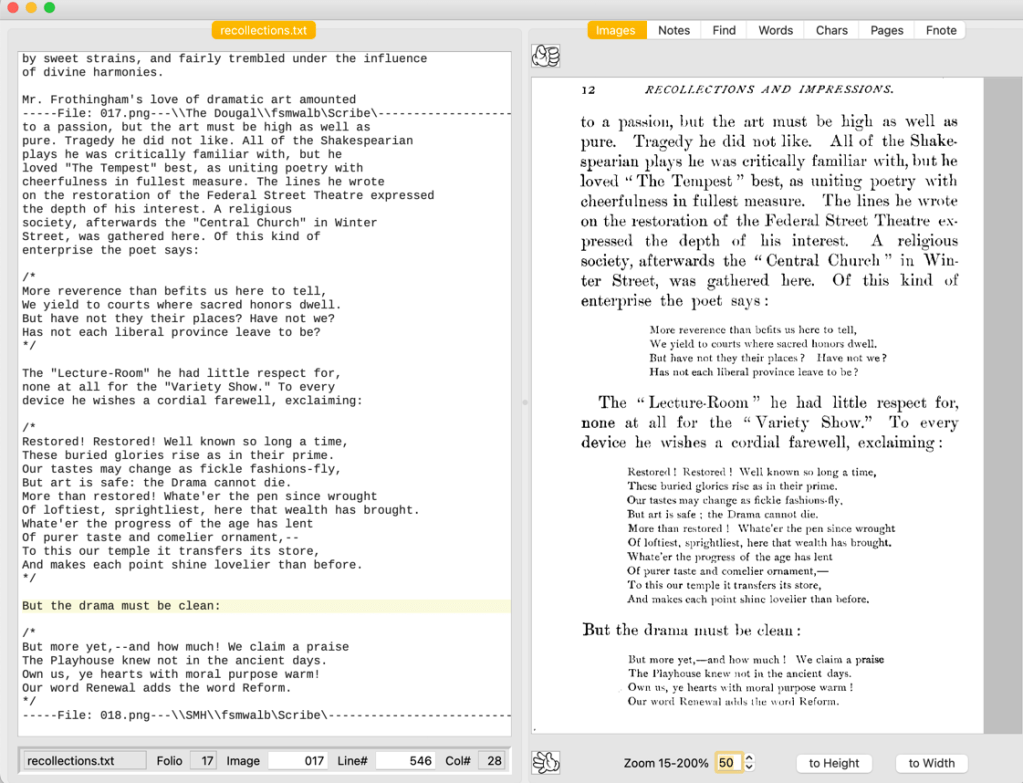Select the Chars tab

tap(831, 30)
